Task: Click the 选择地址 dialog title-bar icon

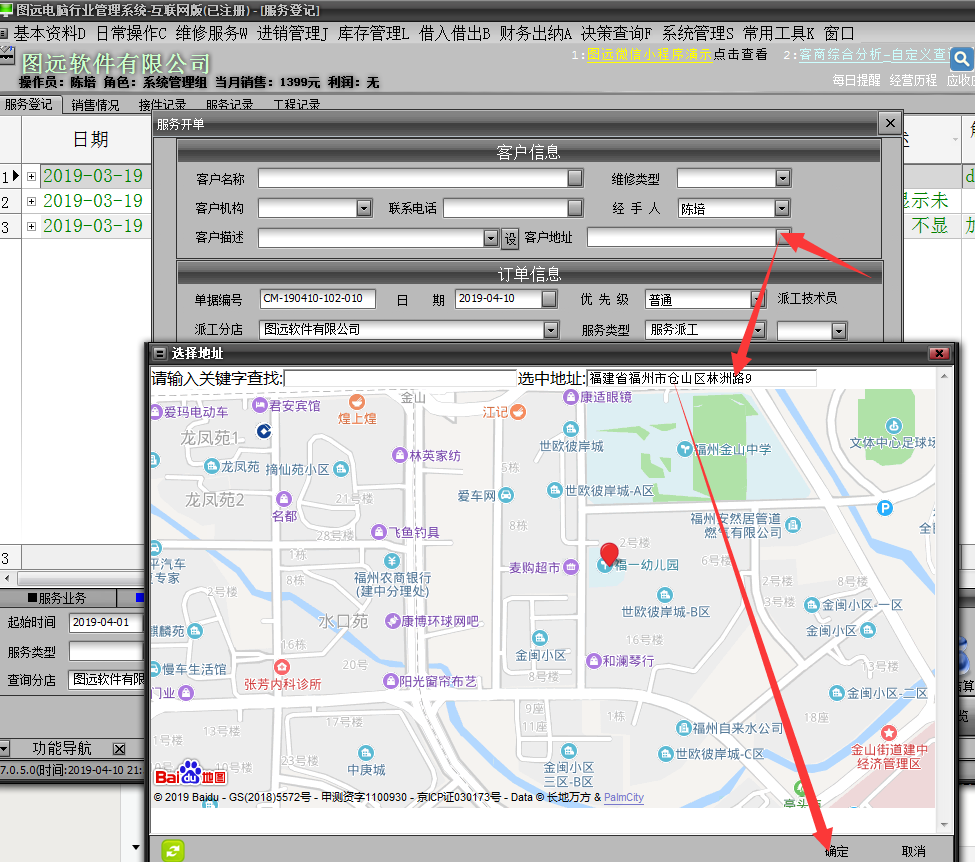Action: coord(160,353)
